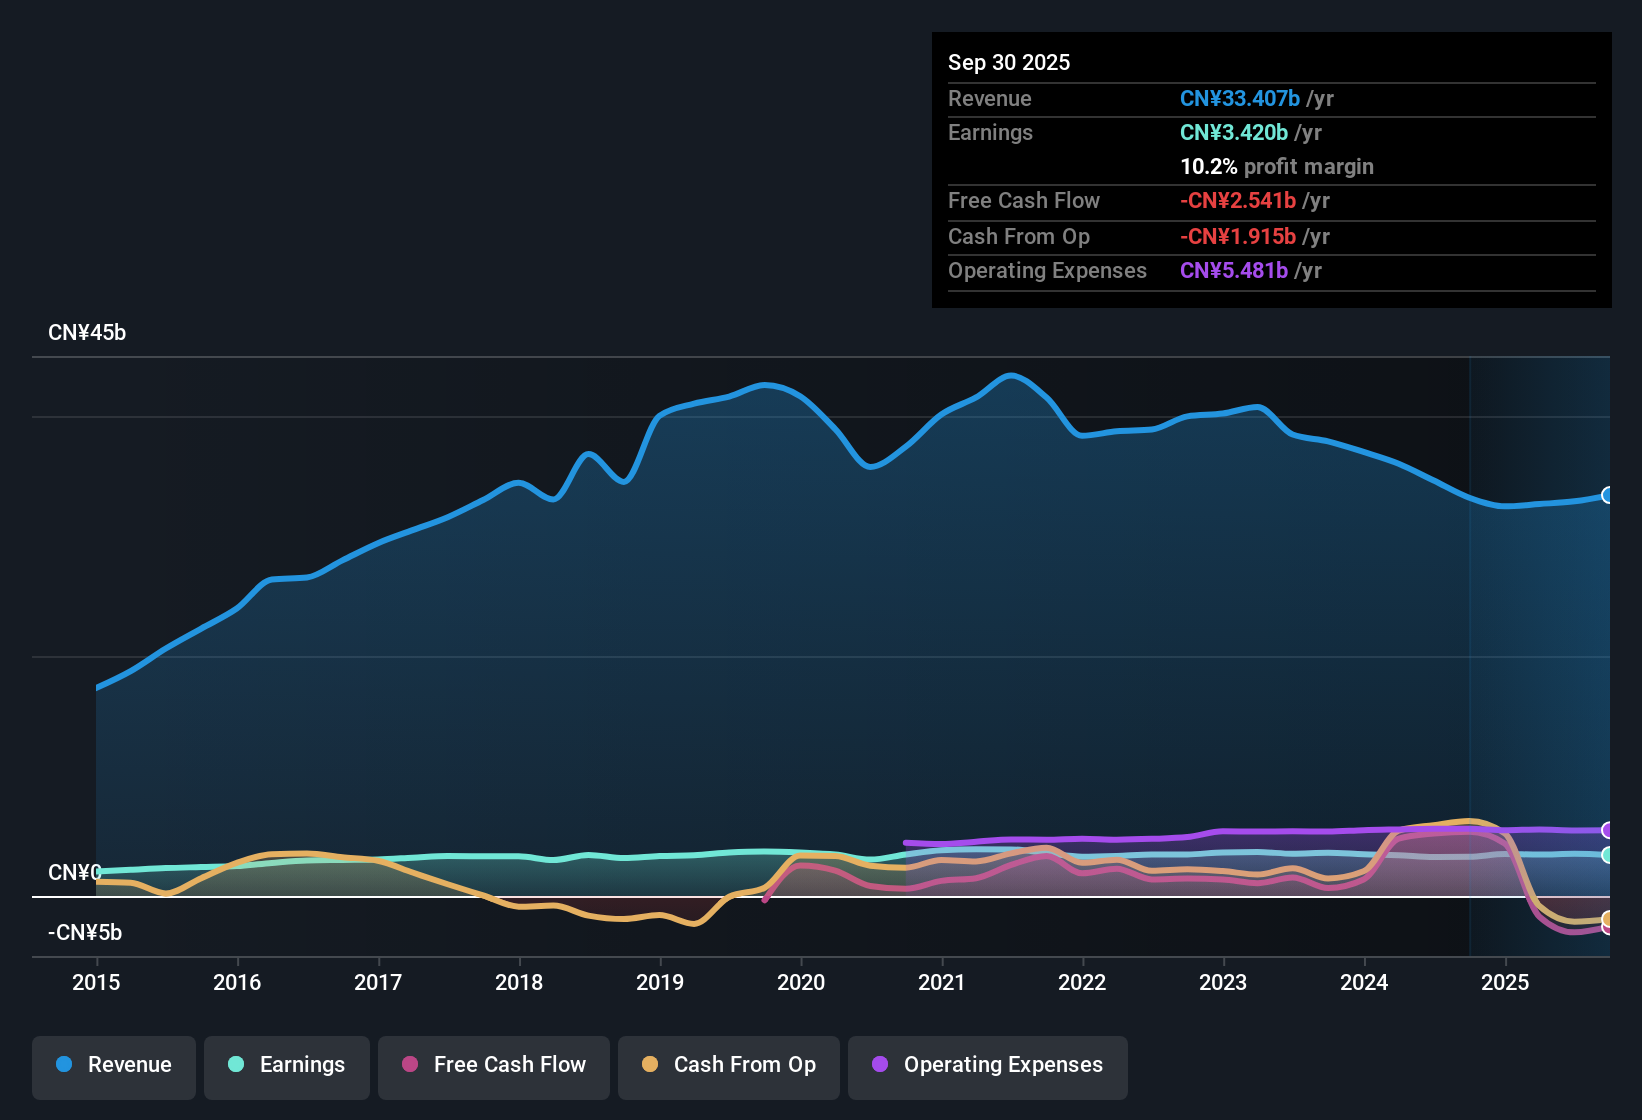Click the purple Operating Expenses dot
Screen dimensions: 1642x1120
click(879, 1065)
